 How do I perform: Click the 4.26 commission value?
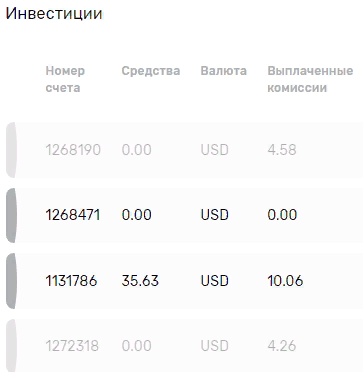tap(282, 346)
